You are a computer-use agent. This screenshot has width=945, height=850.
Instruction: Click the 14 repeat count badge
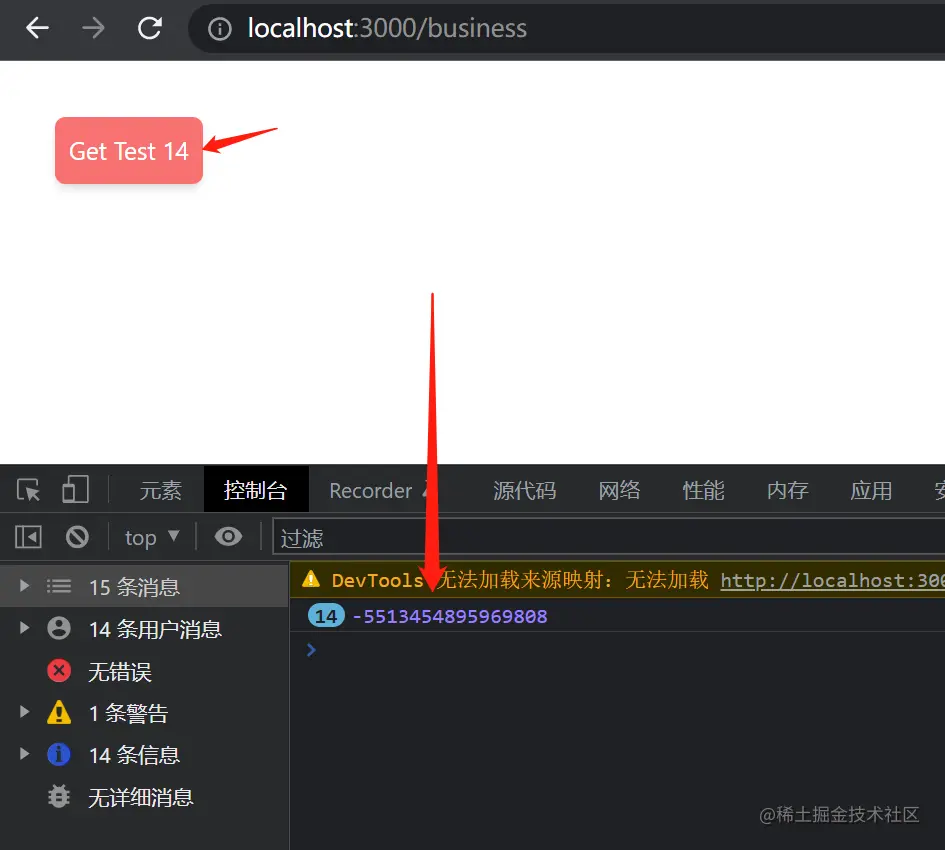pos(326,616)
